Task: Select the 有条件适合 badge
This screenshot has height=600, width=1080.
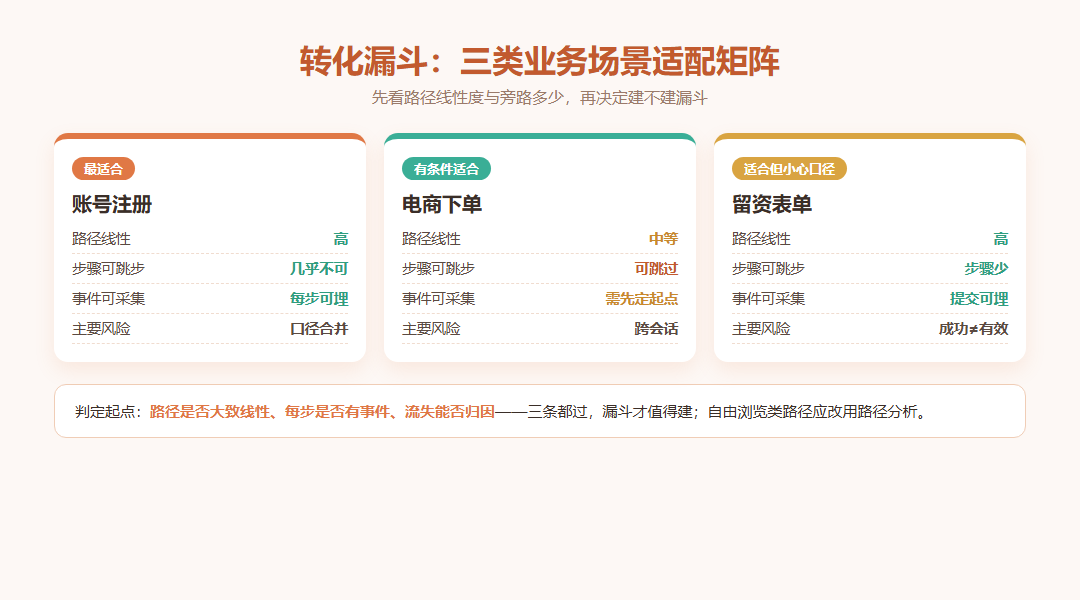Action: tap(446, 169)
